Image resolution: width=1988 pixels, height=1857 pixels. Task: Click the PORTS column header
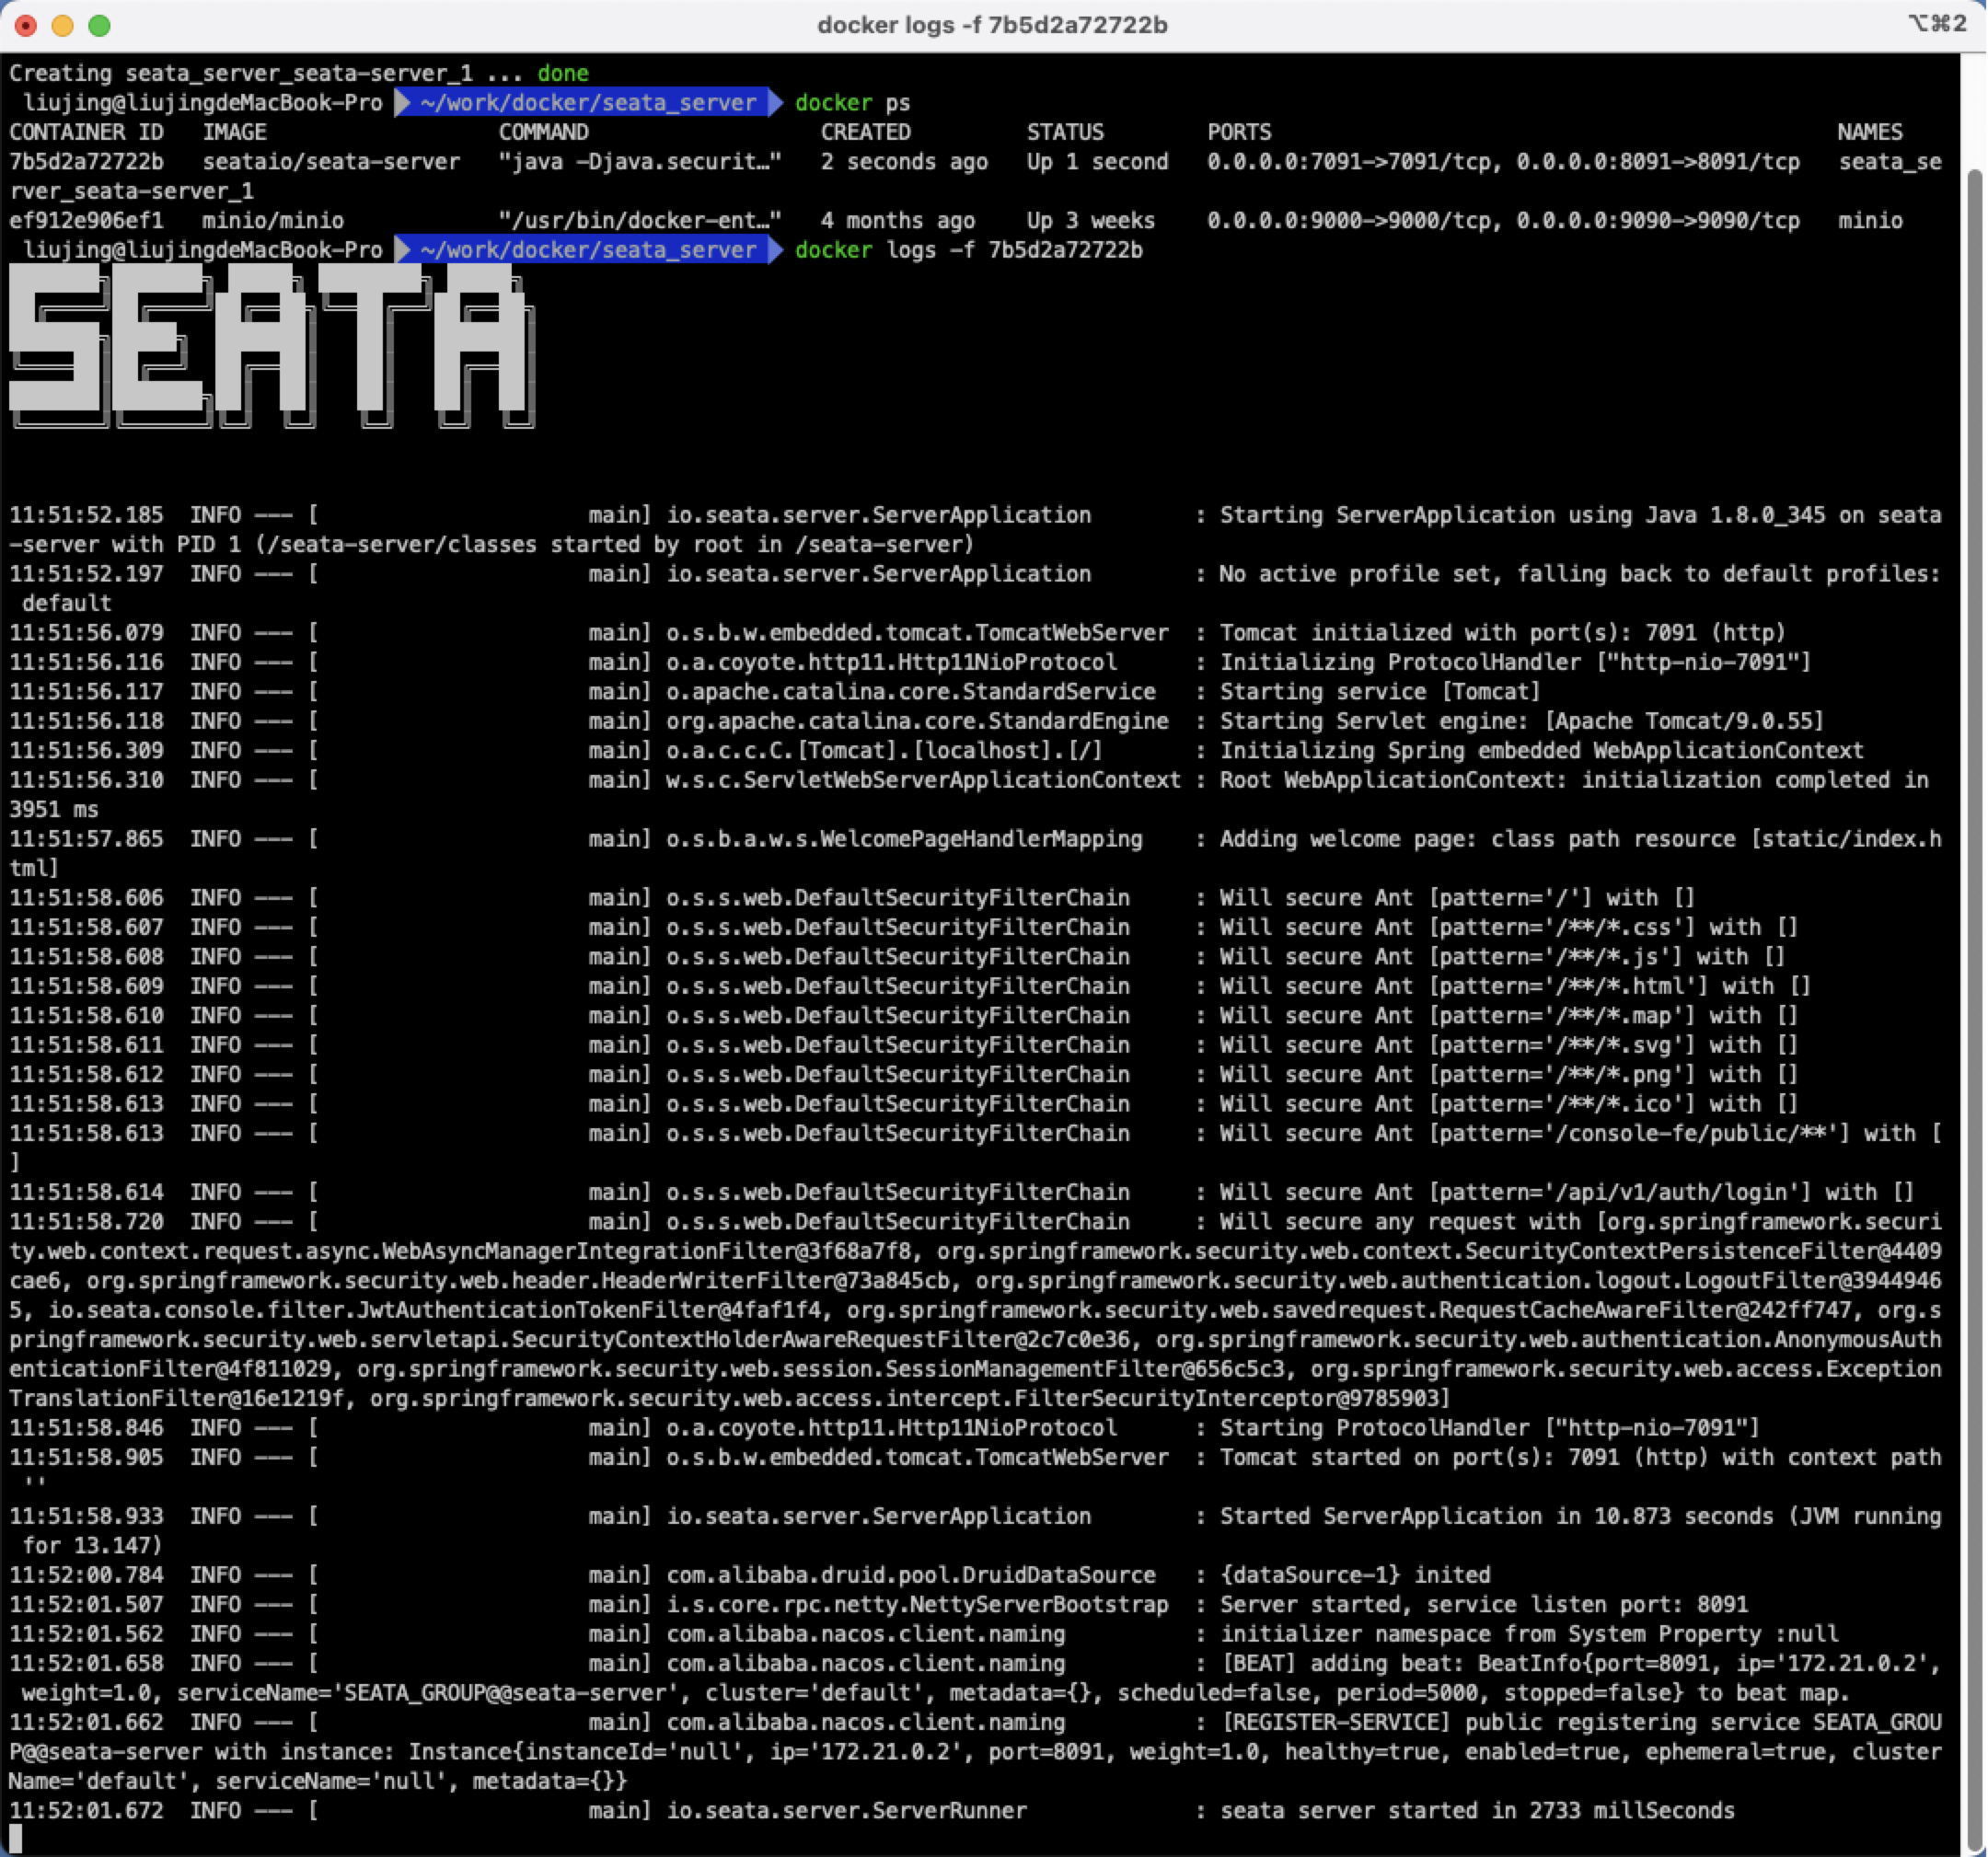[1239, 132]
